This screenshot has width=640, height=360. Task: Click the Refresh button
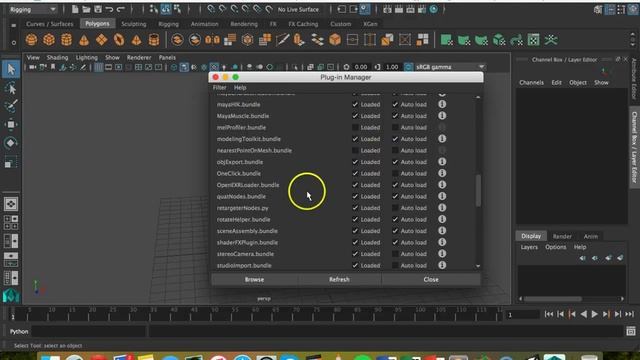tap(339, 280)
